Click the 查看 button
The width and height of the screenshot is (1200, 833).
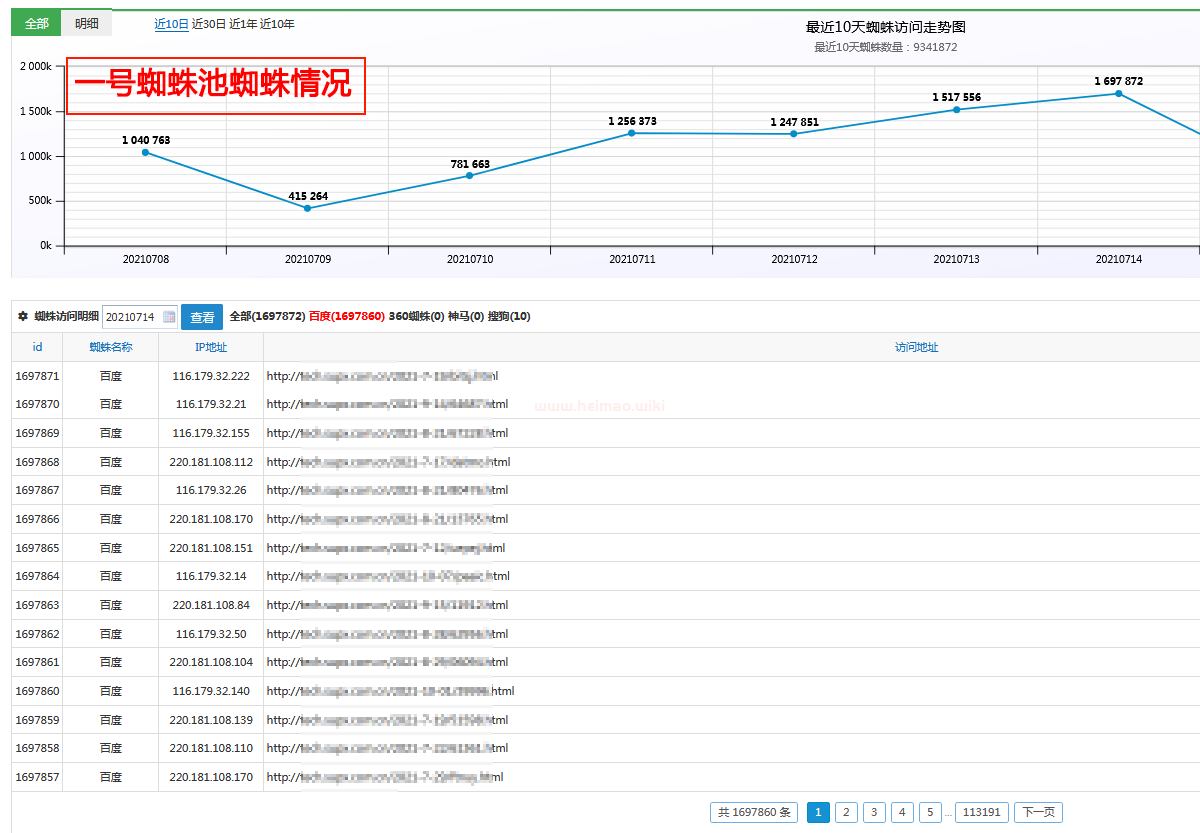point(202,317)
